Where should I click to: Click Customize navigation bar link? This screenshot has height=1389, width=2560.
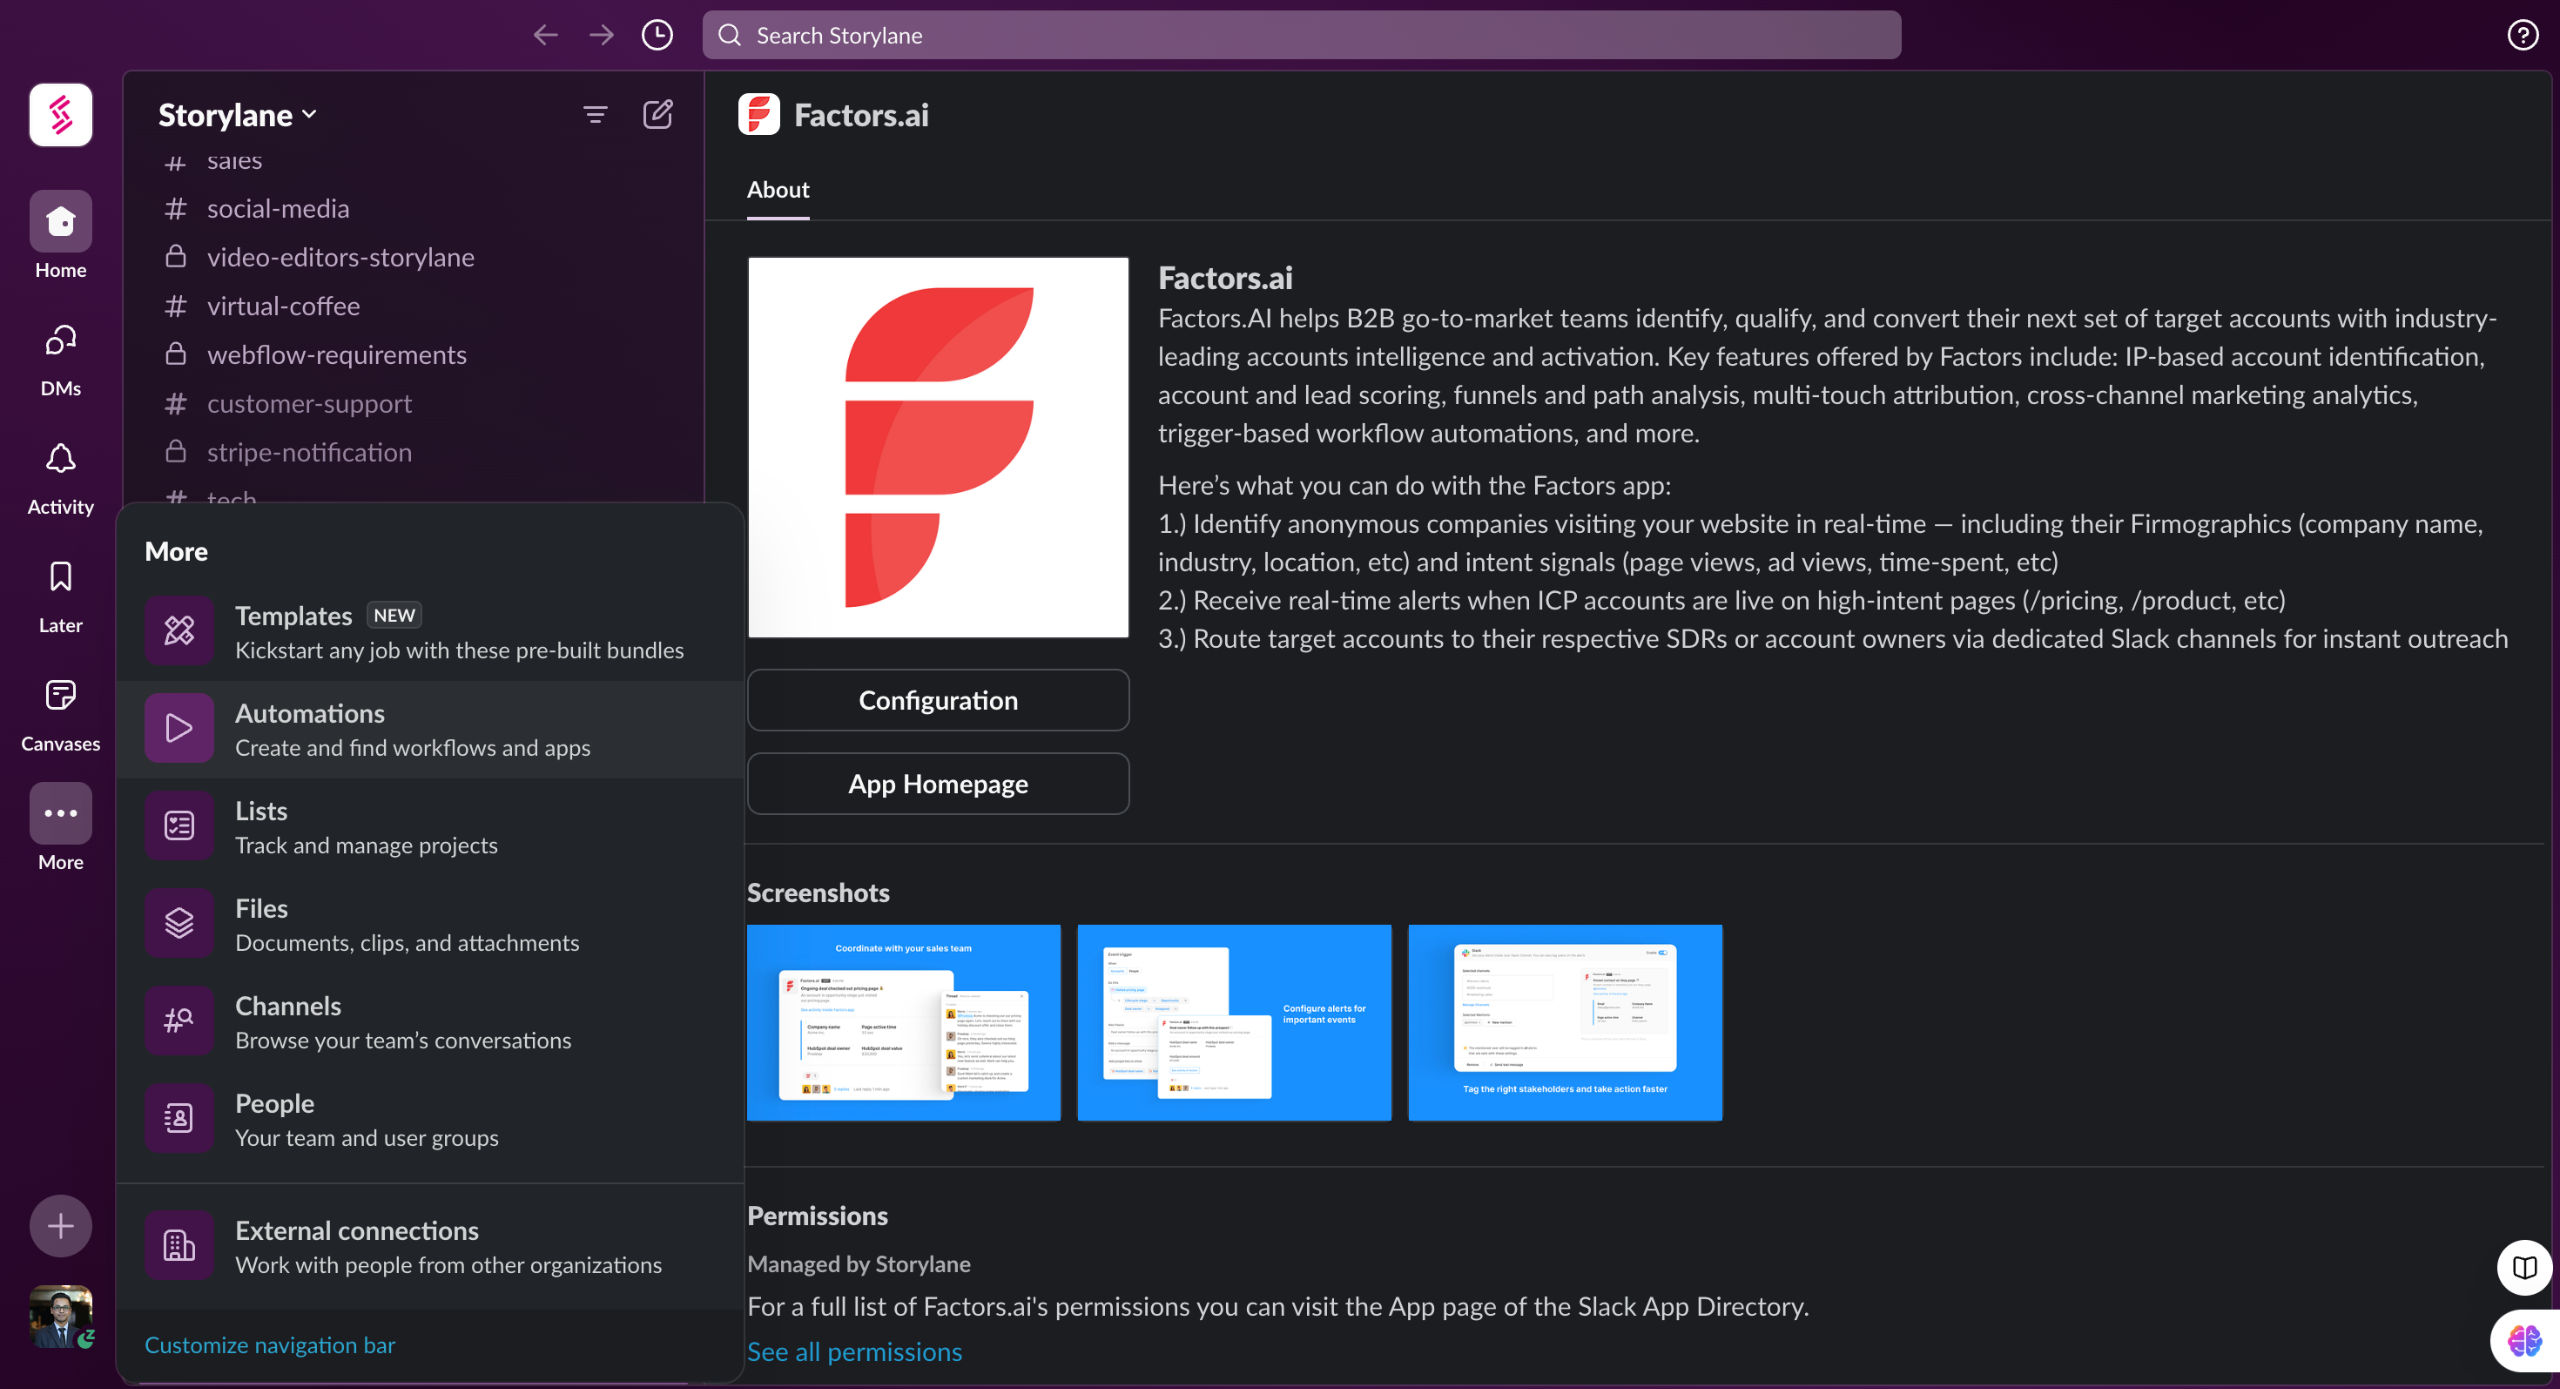pos(270,1345)
